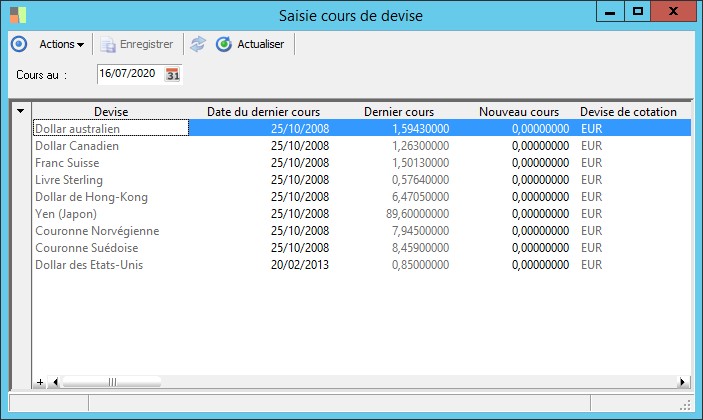This screenshot has height=420, width=703.
Task: Expand the grid selector arrow in header corner
Action: tap(21, 111)
